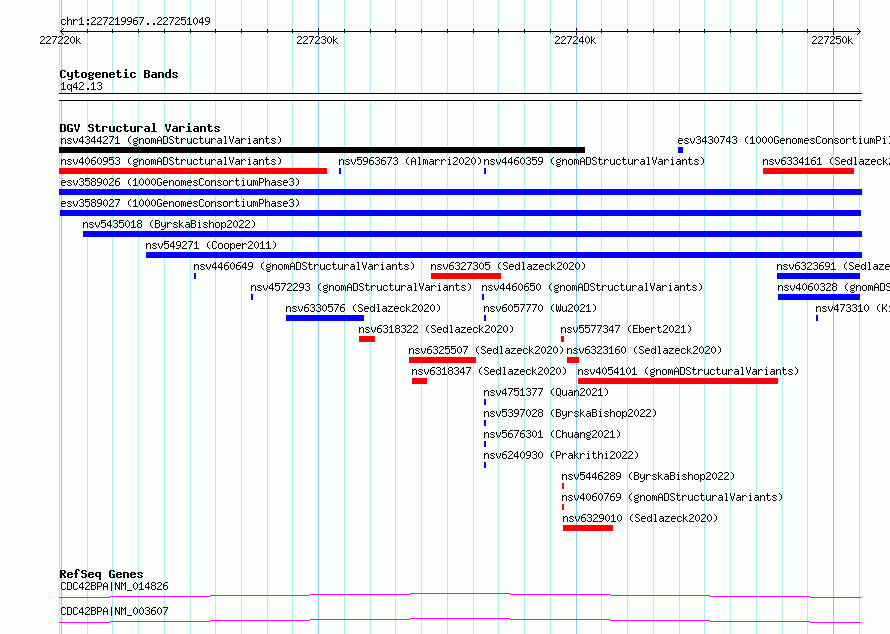The height and width of the screenshot is (634, 890).
Task: Open nsv6057770 (Wu2021) label
Action: point(540,308)
